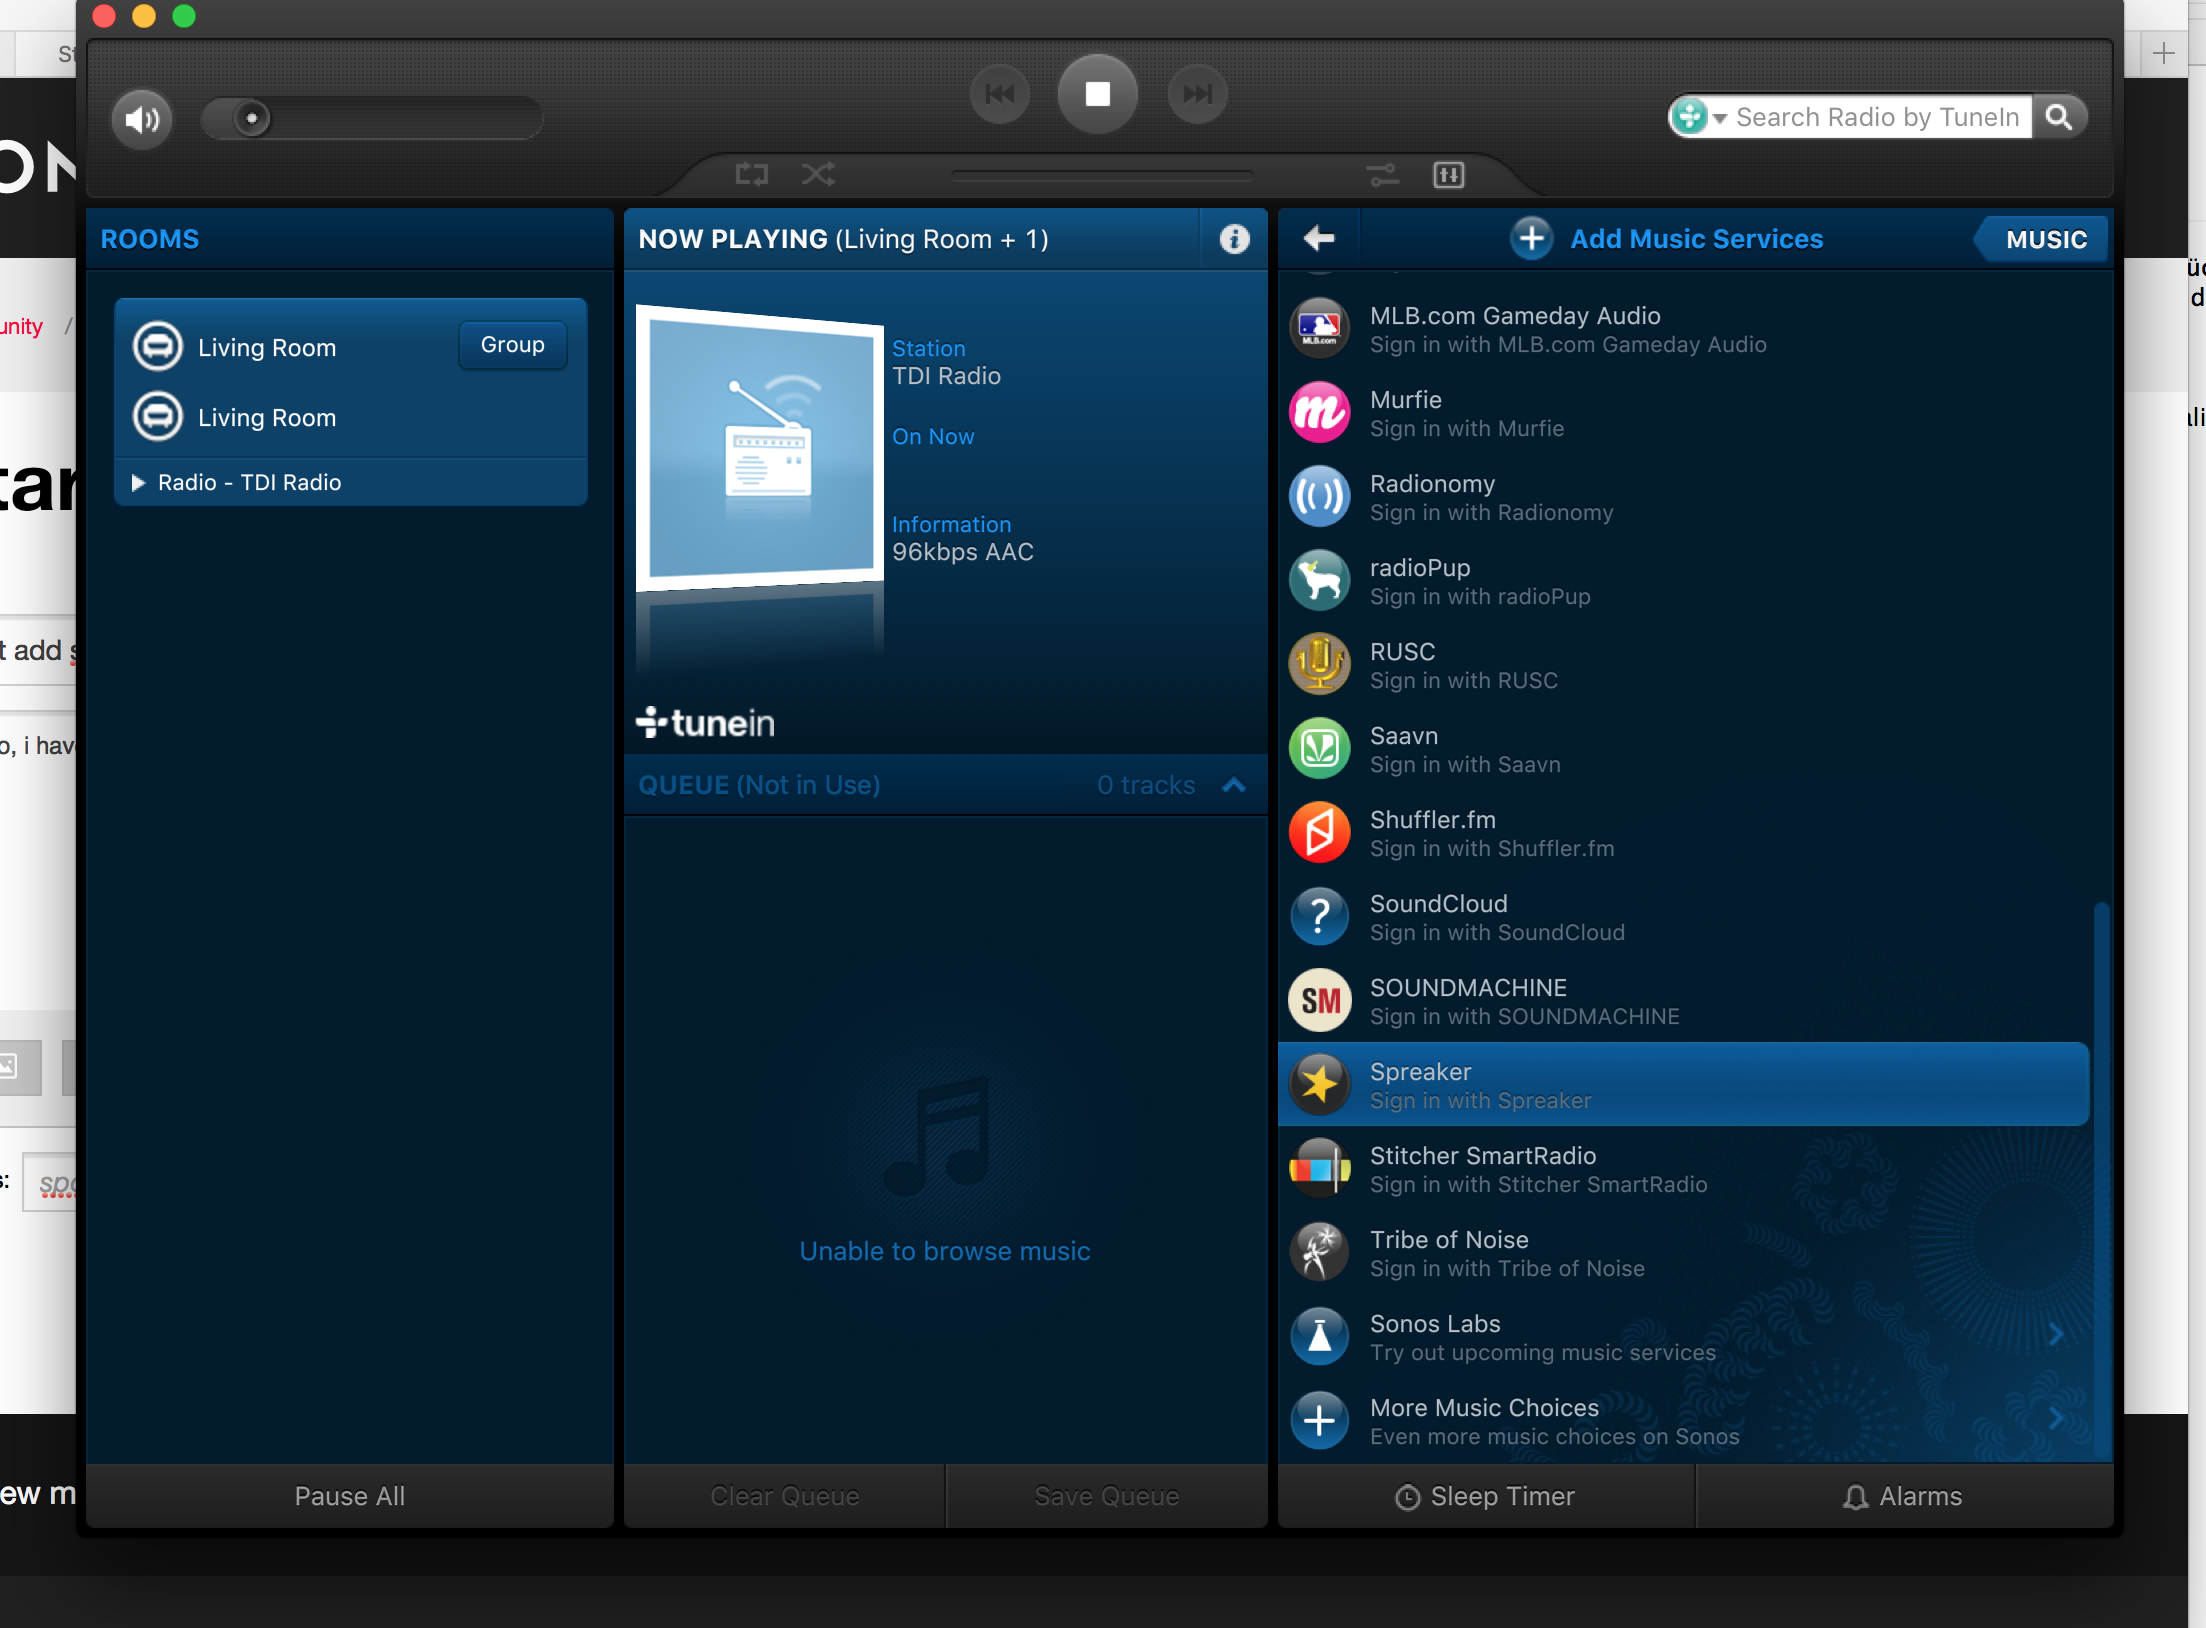Click the 96kbps AAC information text
This screenshot has height=1628, width=2206.
962,552
